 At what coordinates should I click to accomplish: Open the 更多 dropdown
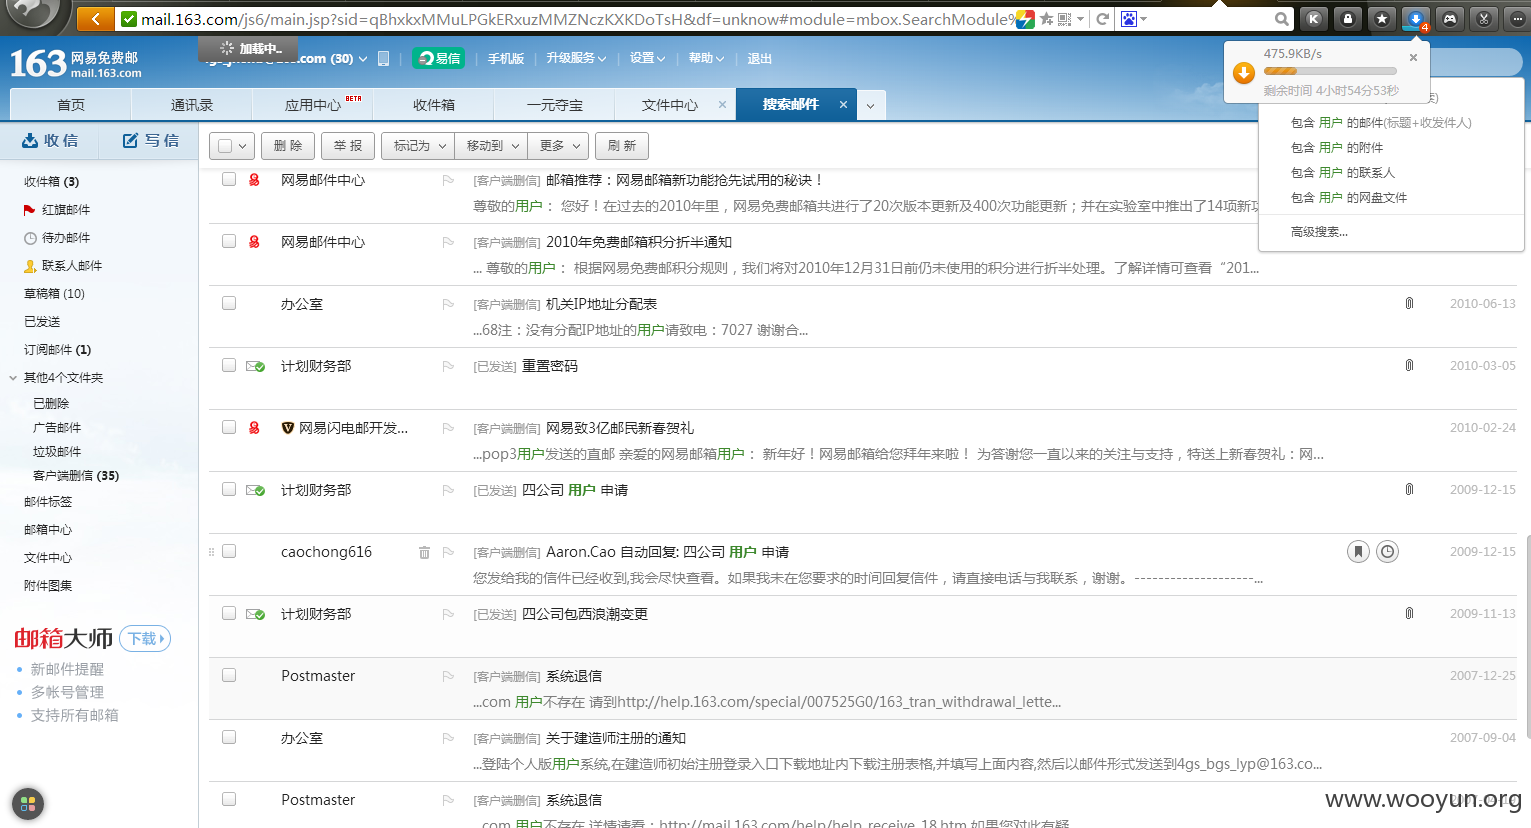pyautogui.click(x=558, y=146)
